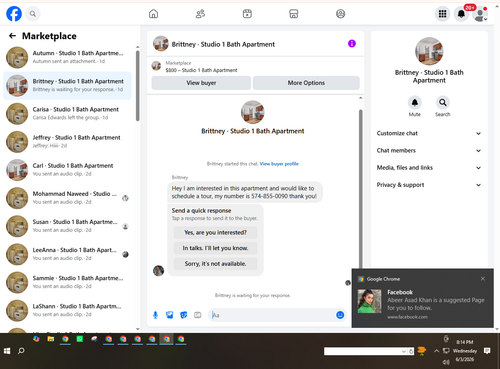Choose a sticker icon in composer
This screenshot has height=369, width=500.
pyautogui.click(x=184, y=315)
